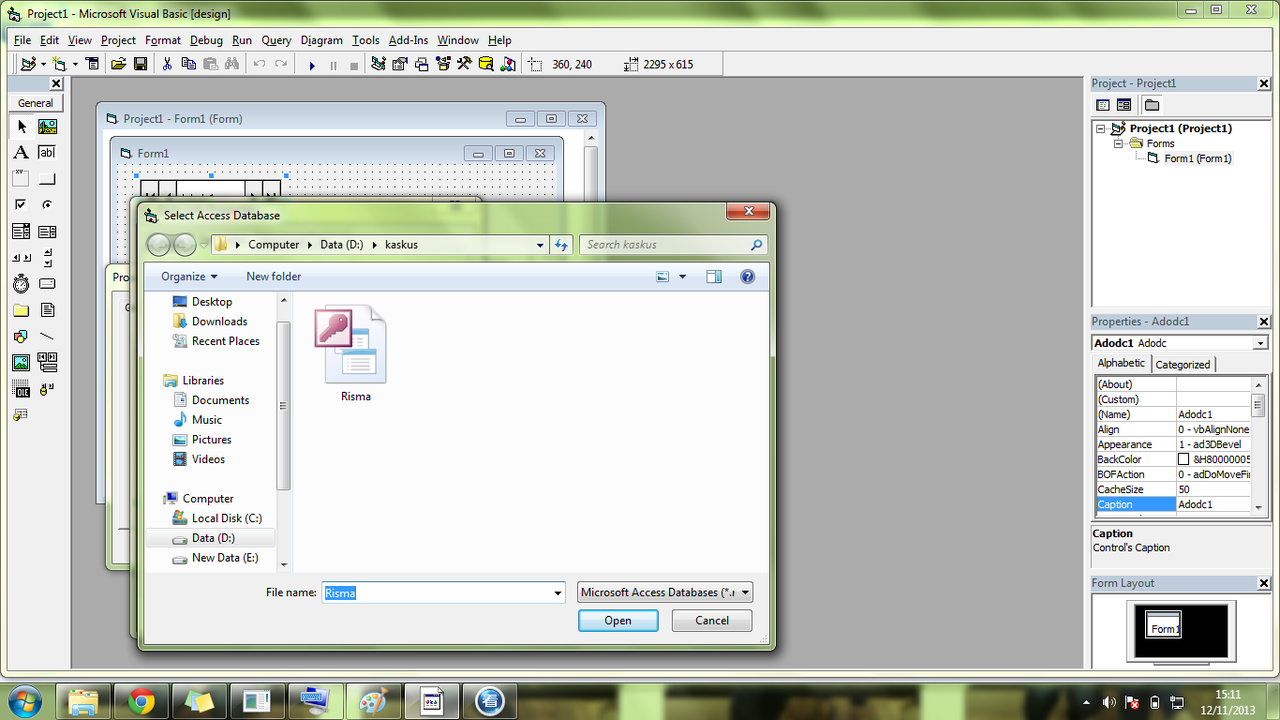Select the OptionButton control in the toolbox
The image size is (1280, 720).
tap(47, 205)
